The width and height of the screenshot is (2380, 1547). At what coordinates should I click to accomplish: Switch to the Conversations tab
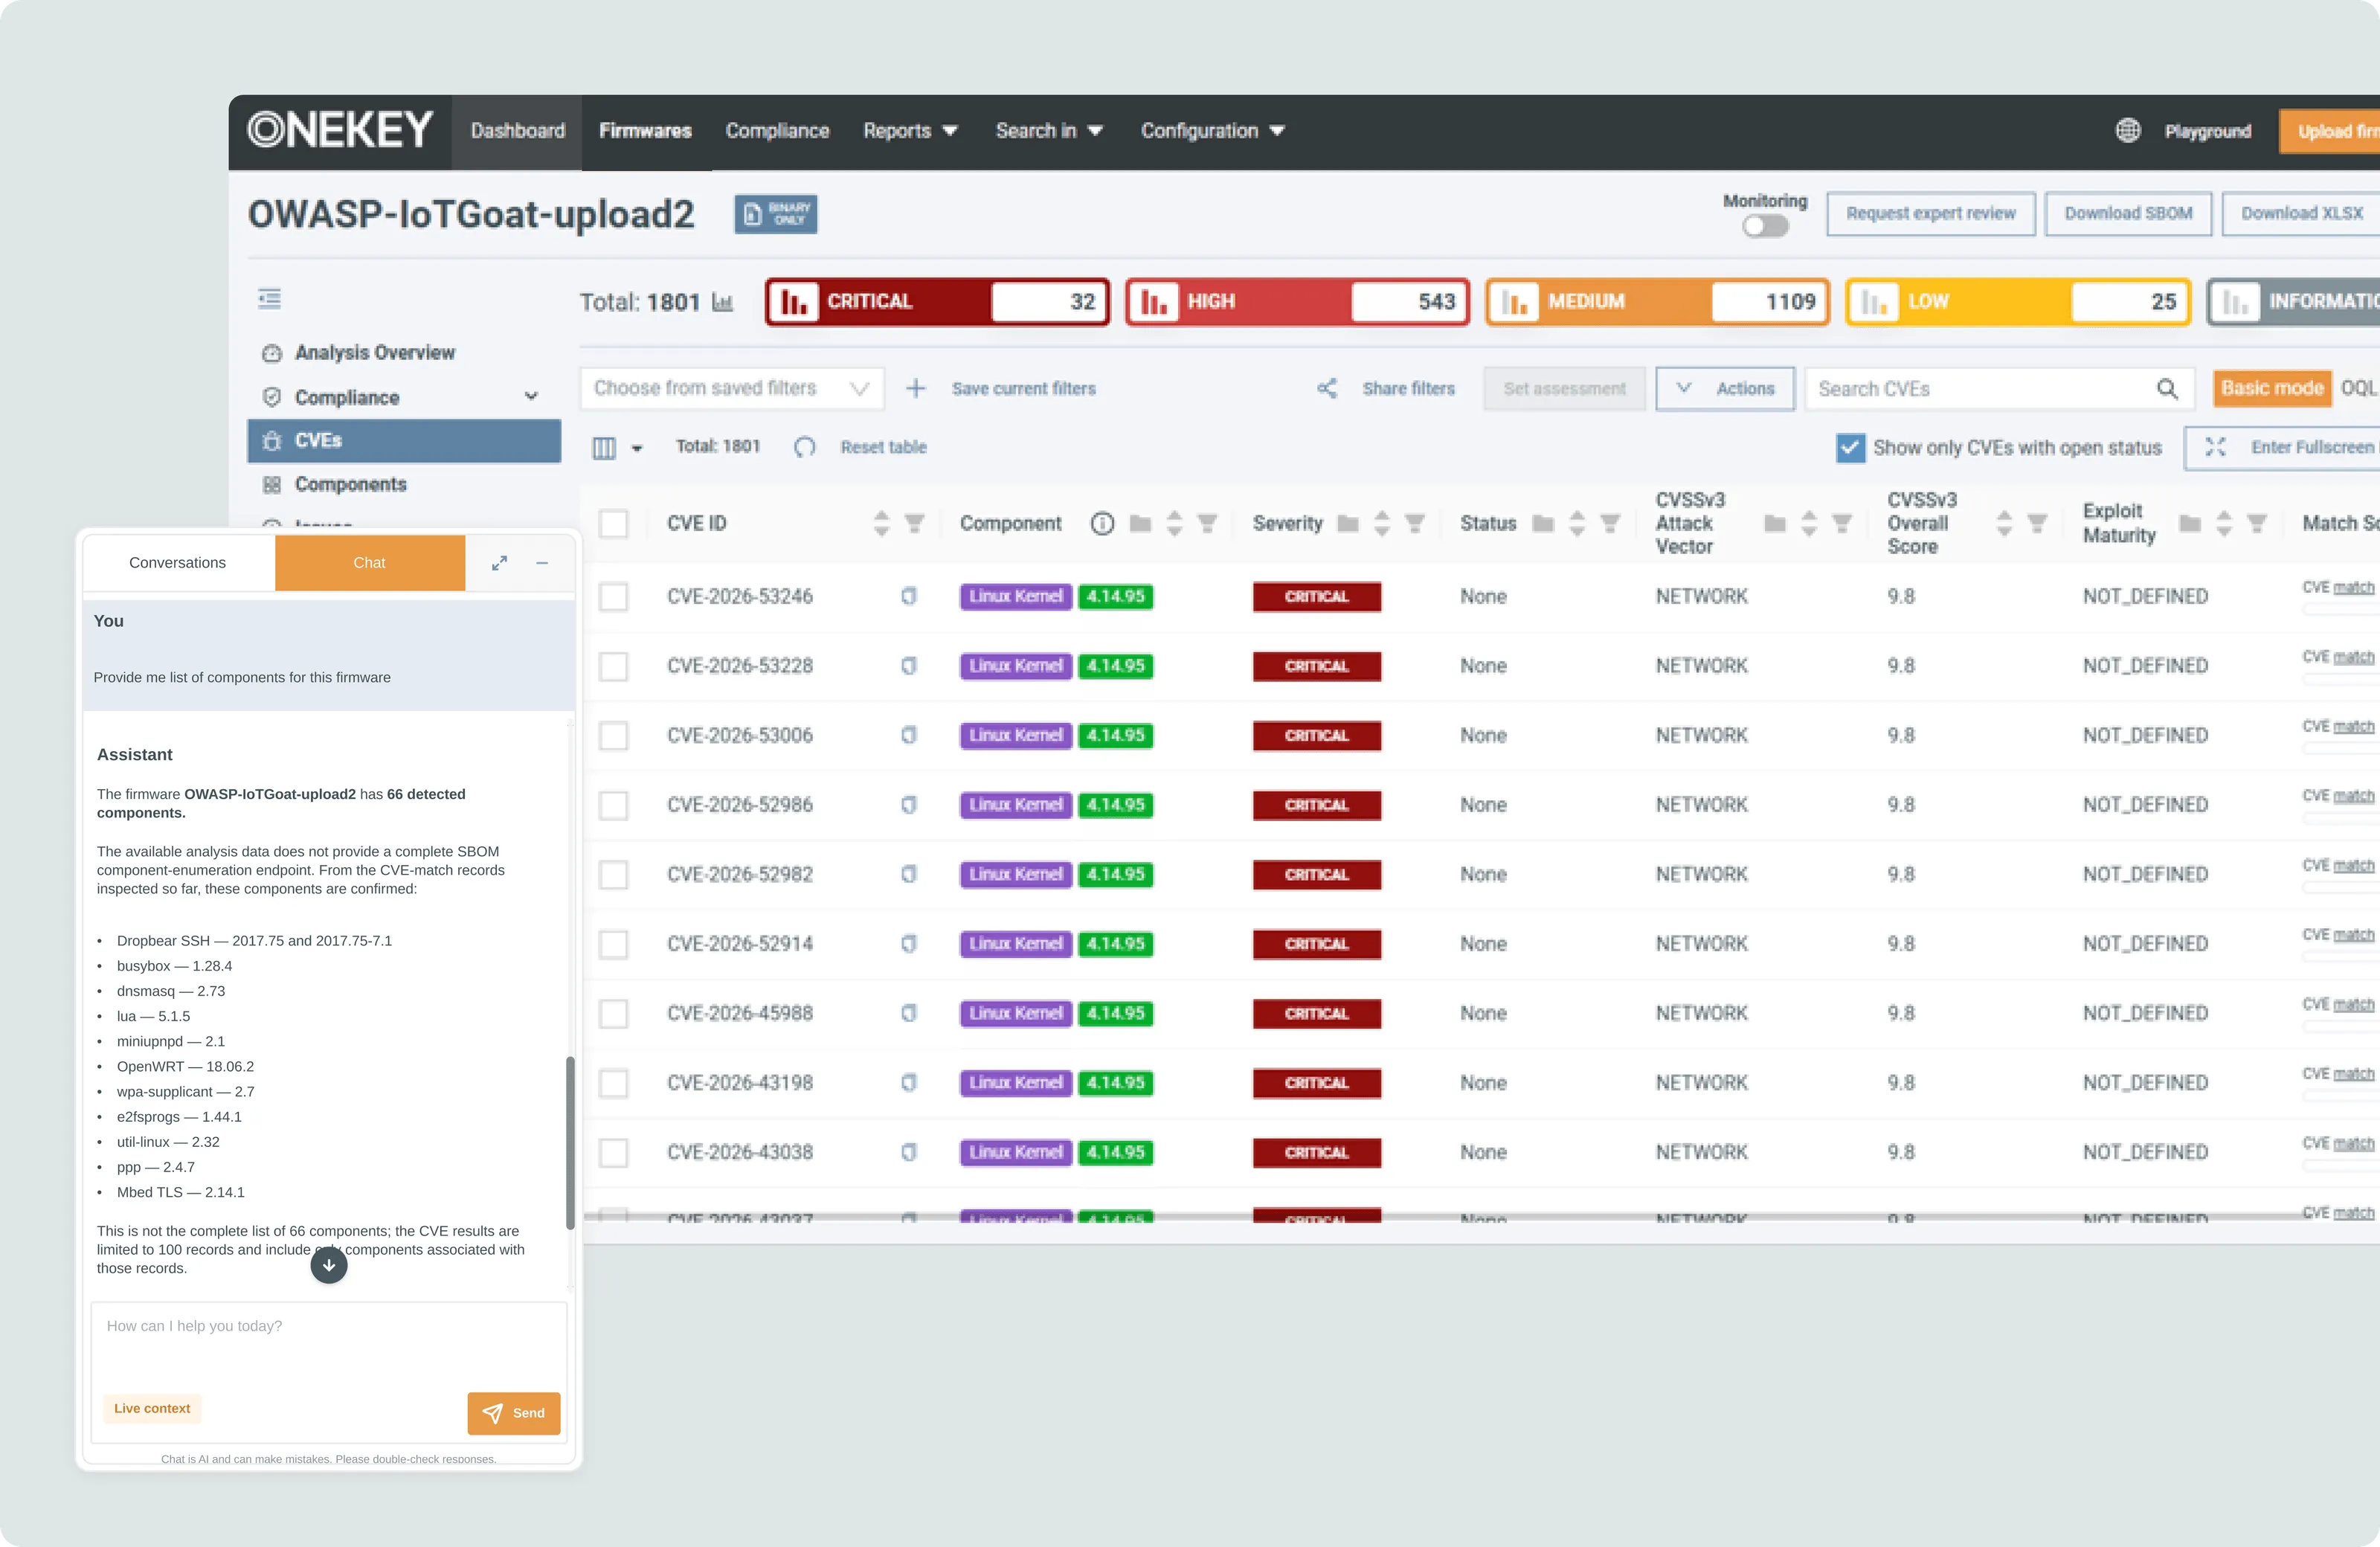point(178,563)
